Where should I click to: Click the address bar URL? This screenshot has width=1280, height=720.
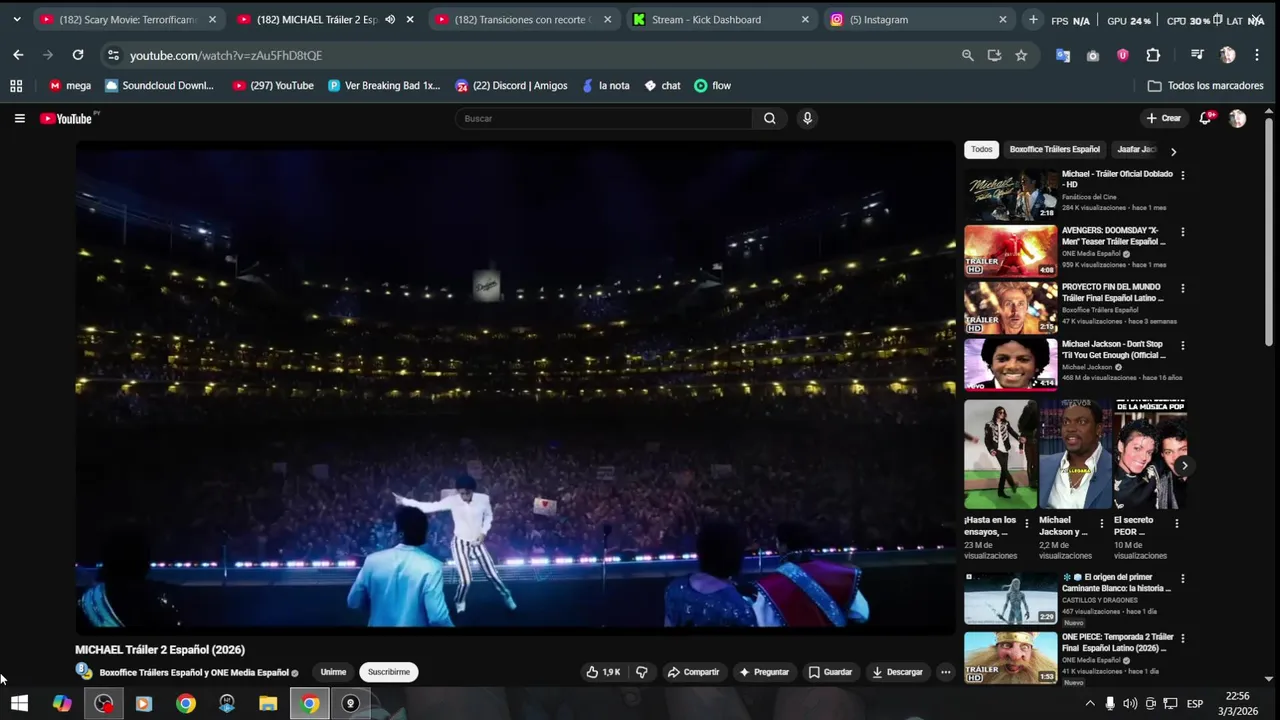tap(226, 55)
